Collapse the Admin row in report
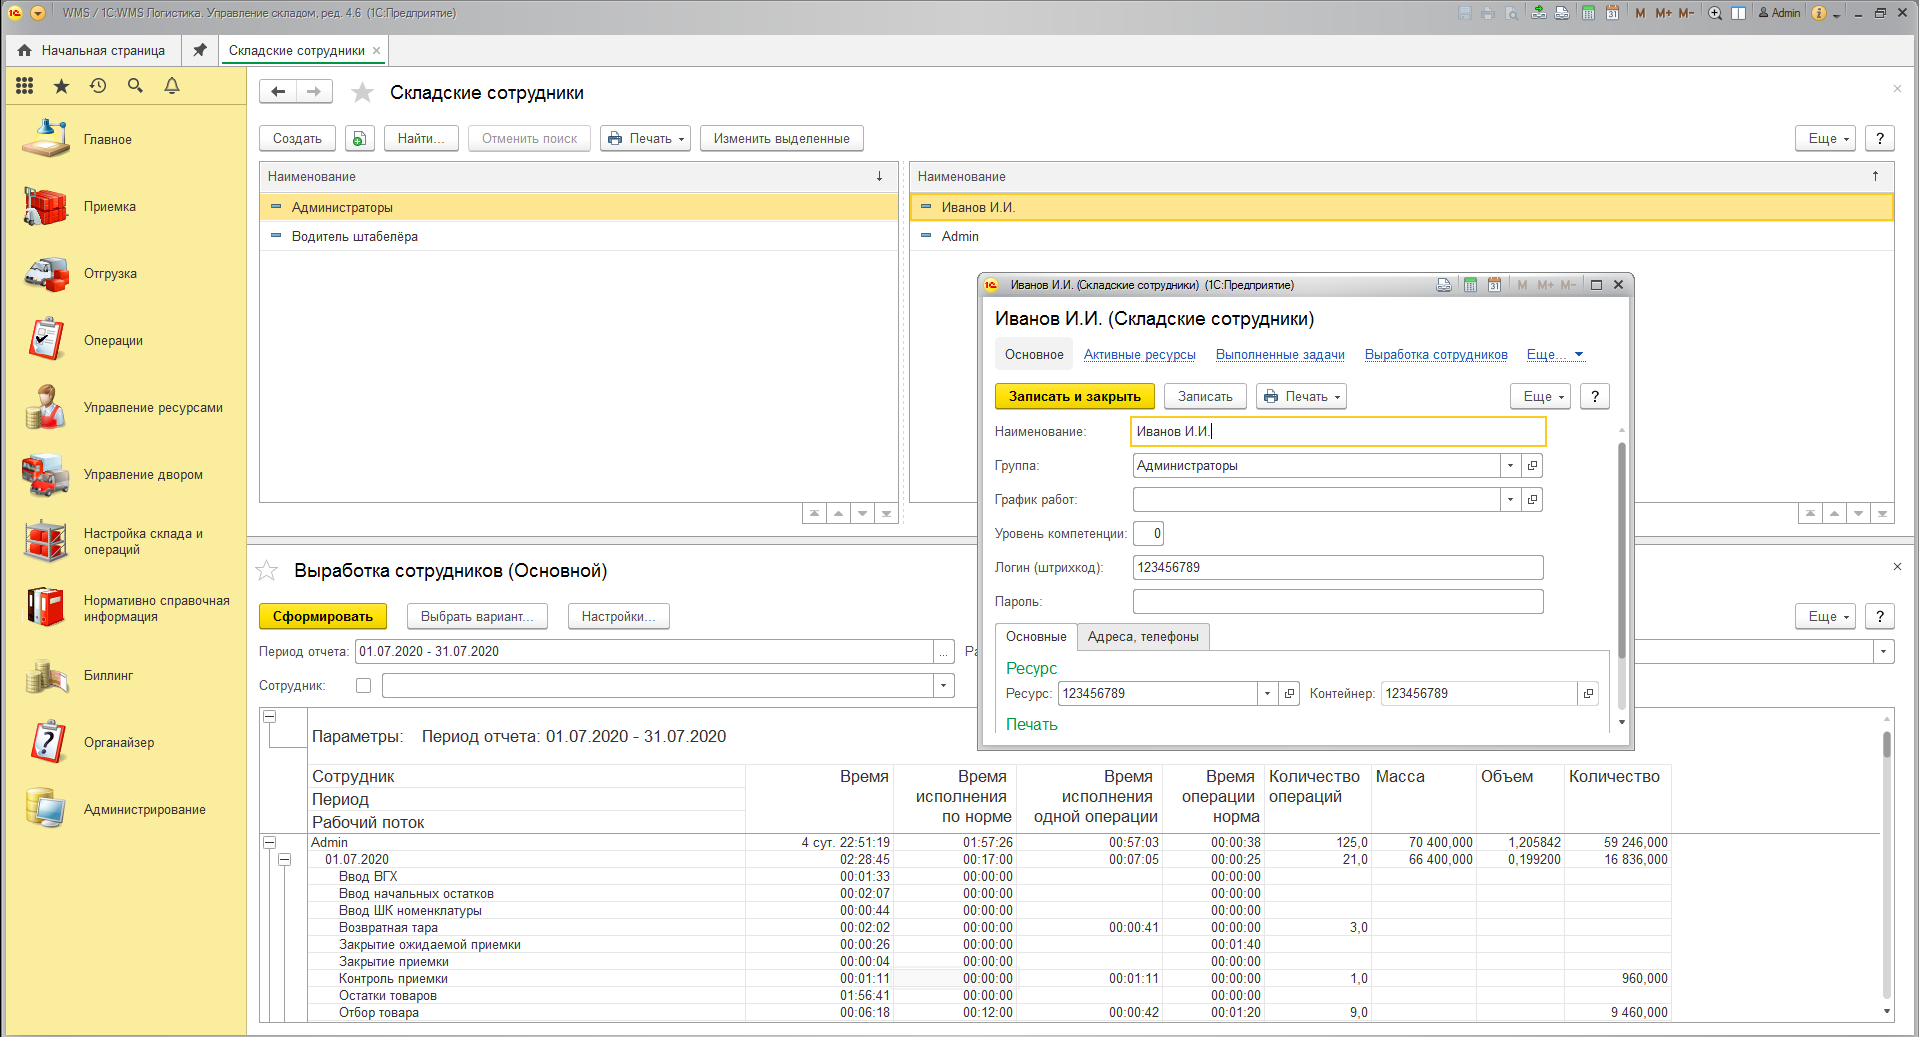Screen dimensions: 1919x1037 [x=269, y=843]
